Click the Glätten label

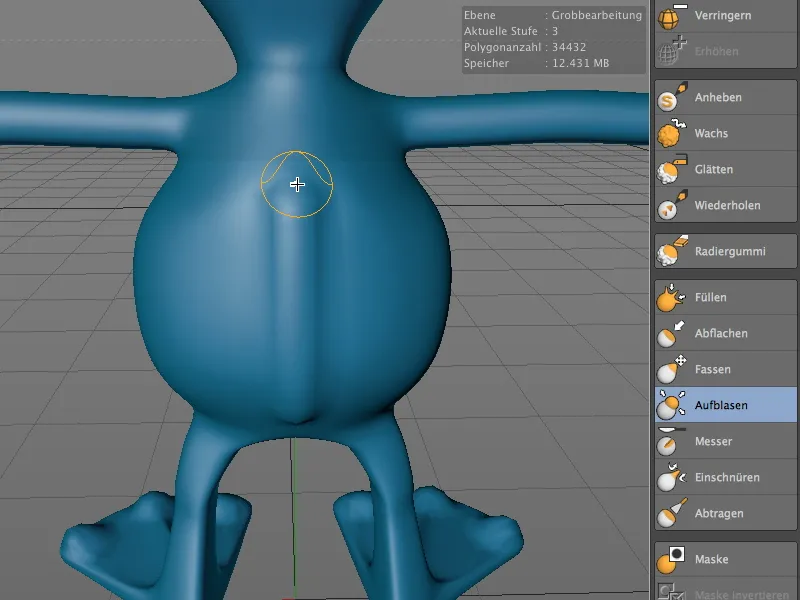coord(714,169)
